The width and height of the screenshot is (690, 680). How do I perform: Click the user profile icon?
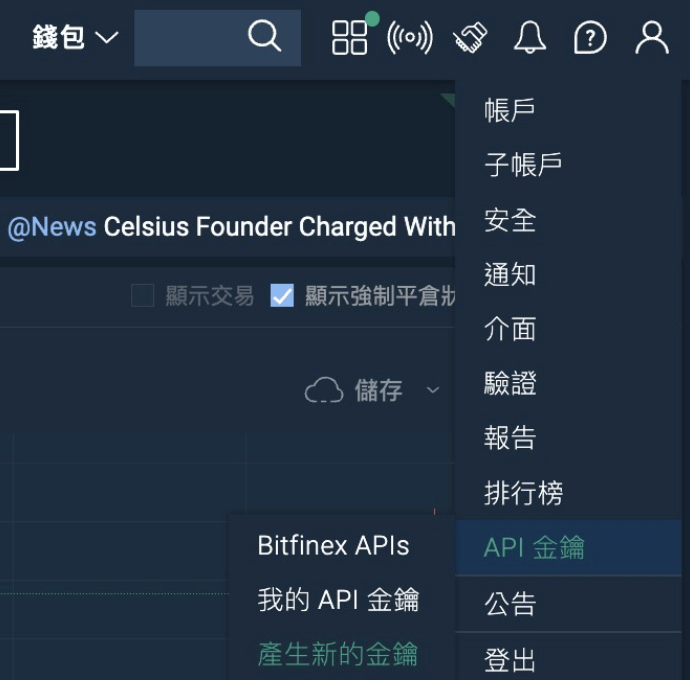(x=651, y=38)
